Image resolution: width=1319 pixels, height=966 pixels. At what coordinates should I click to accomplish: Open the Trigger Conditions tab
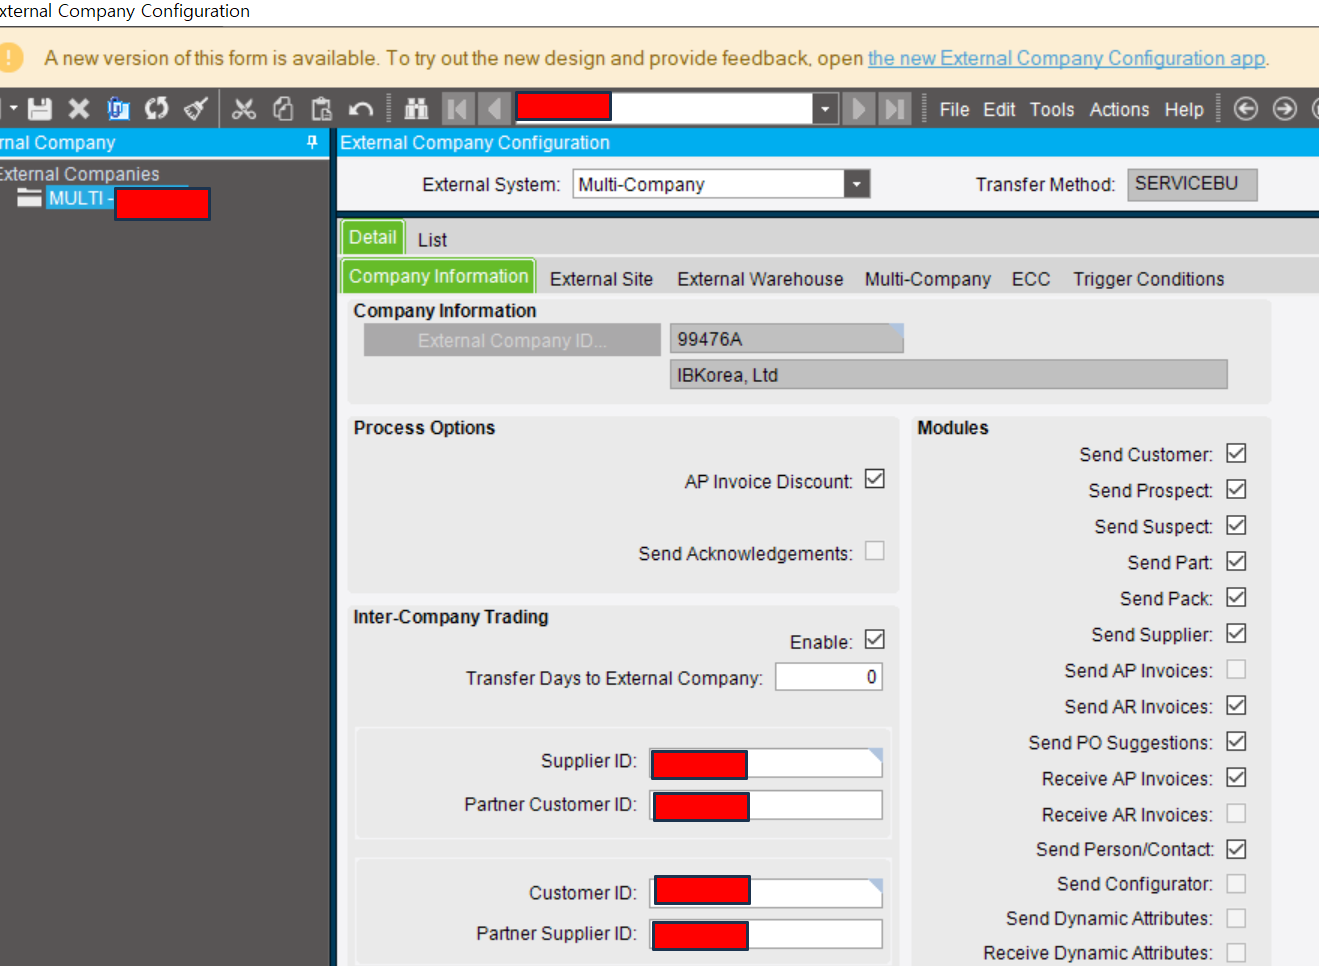(1148, 279)
